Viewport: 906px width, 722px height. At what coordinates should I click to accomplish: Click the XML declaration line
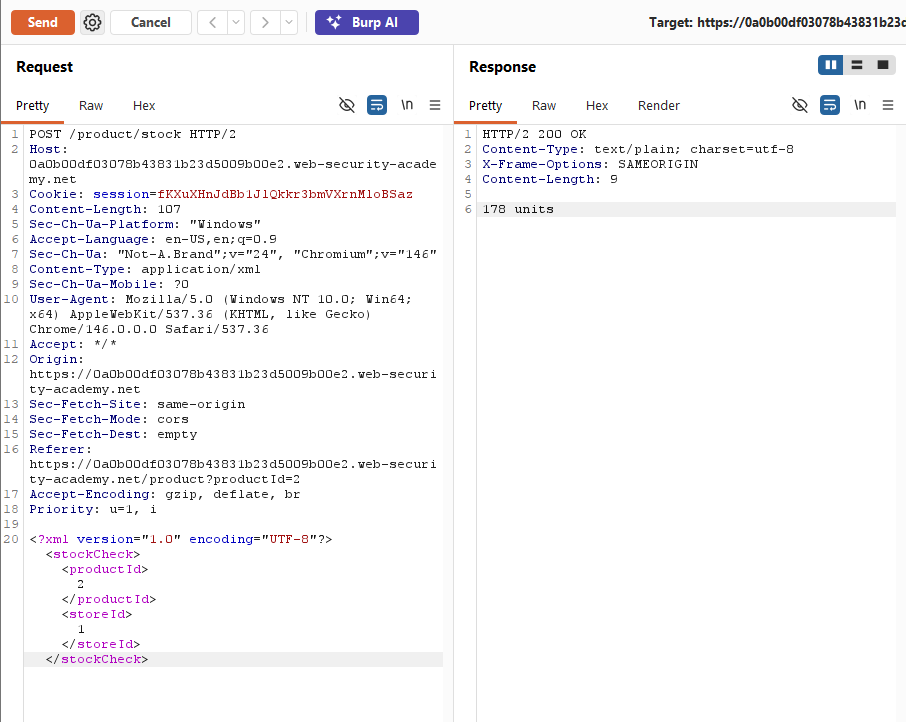click(x=181, y=539)
